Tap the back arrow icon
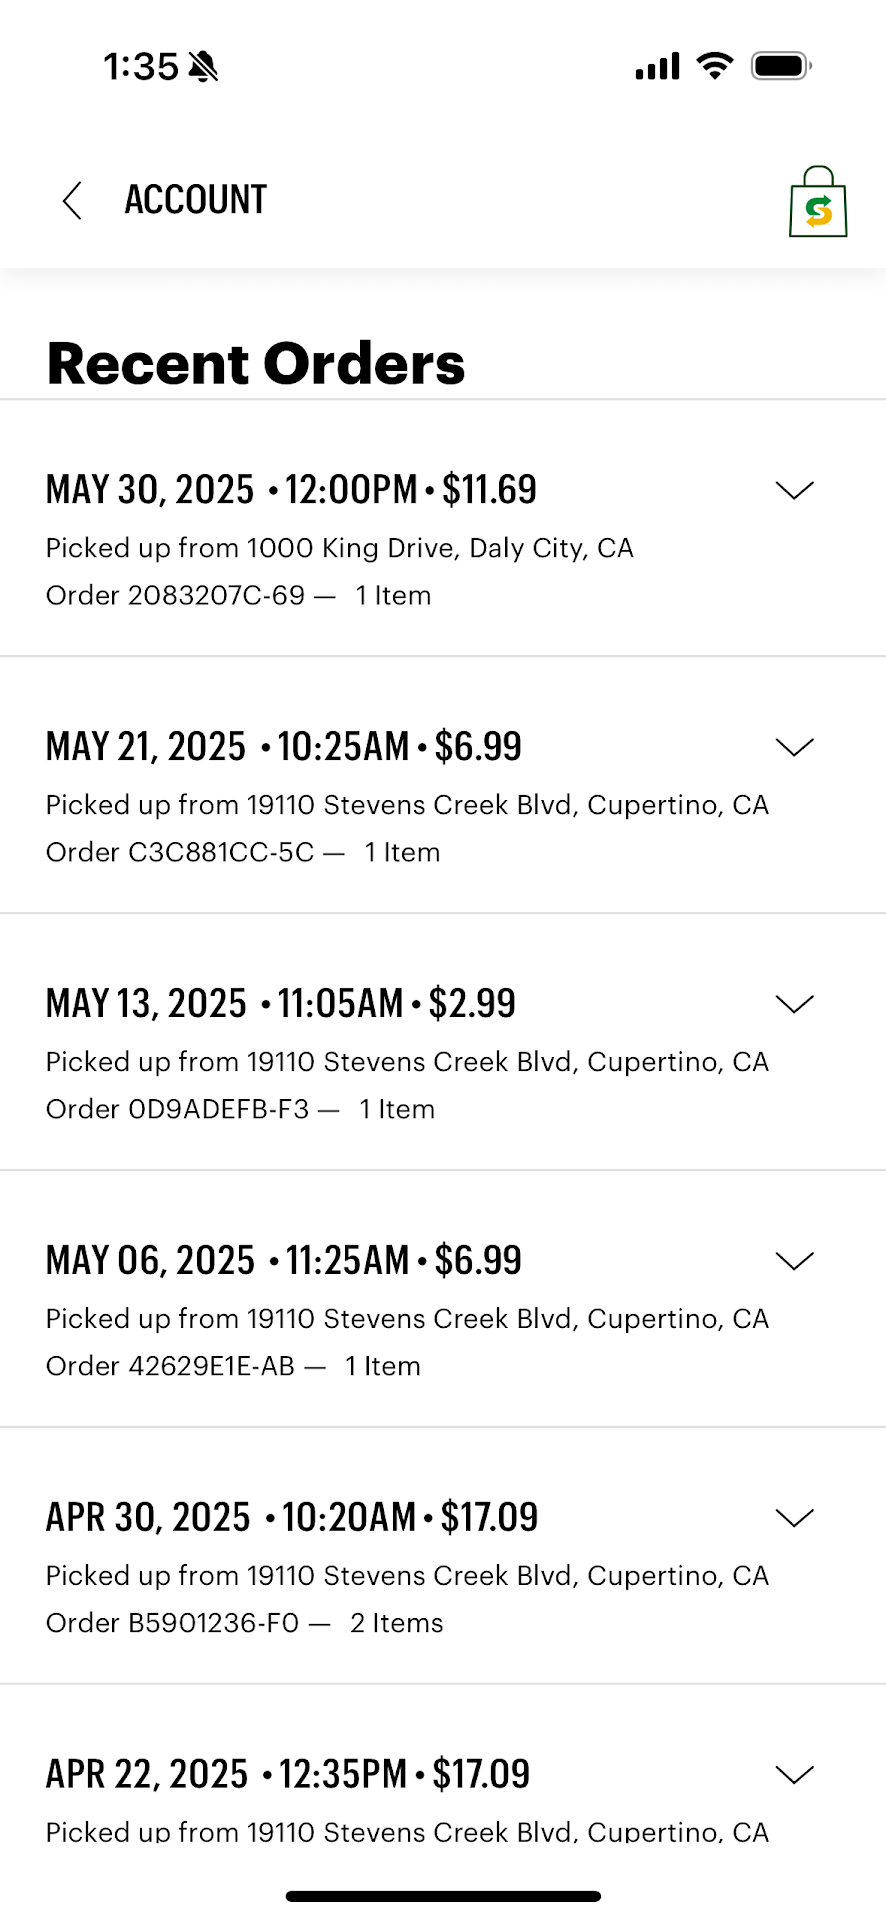The image size is (886, 1920). click(x=72, y=201)
